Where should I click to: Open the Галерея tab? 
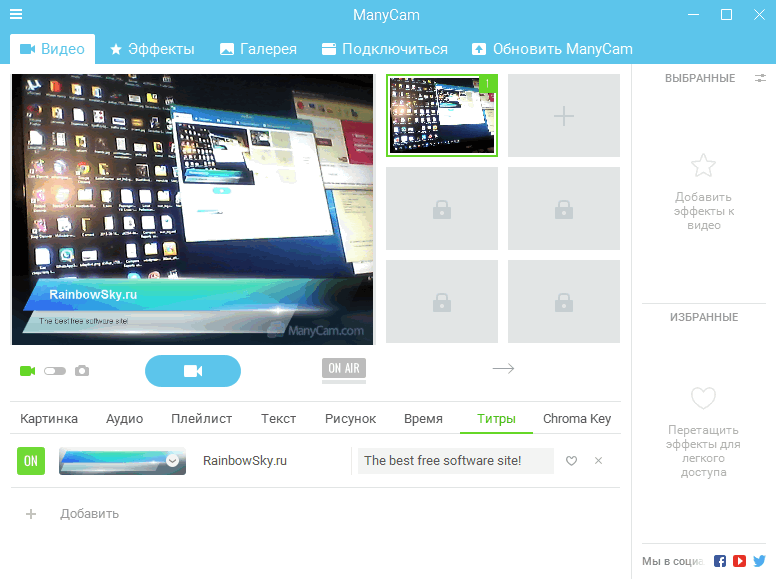(258, 49)
